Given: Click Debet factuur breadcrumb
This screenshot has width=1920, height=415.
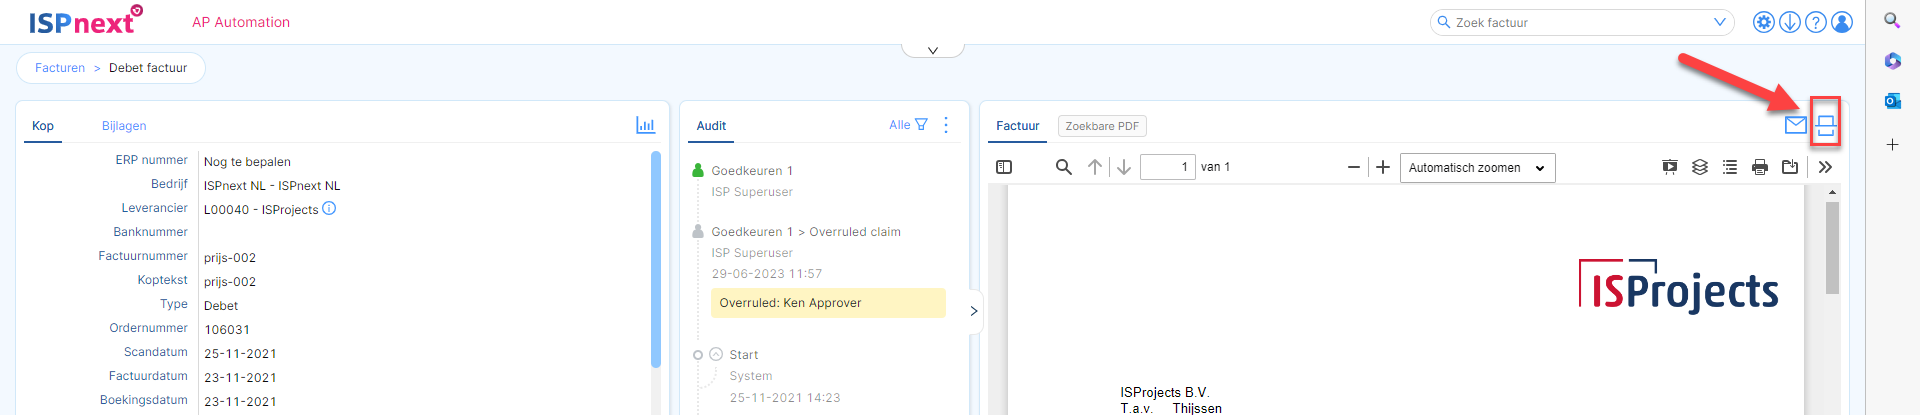Looking at the screenshot, I should pyautogui.click(x=148, y=68).
